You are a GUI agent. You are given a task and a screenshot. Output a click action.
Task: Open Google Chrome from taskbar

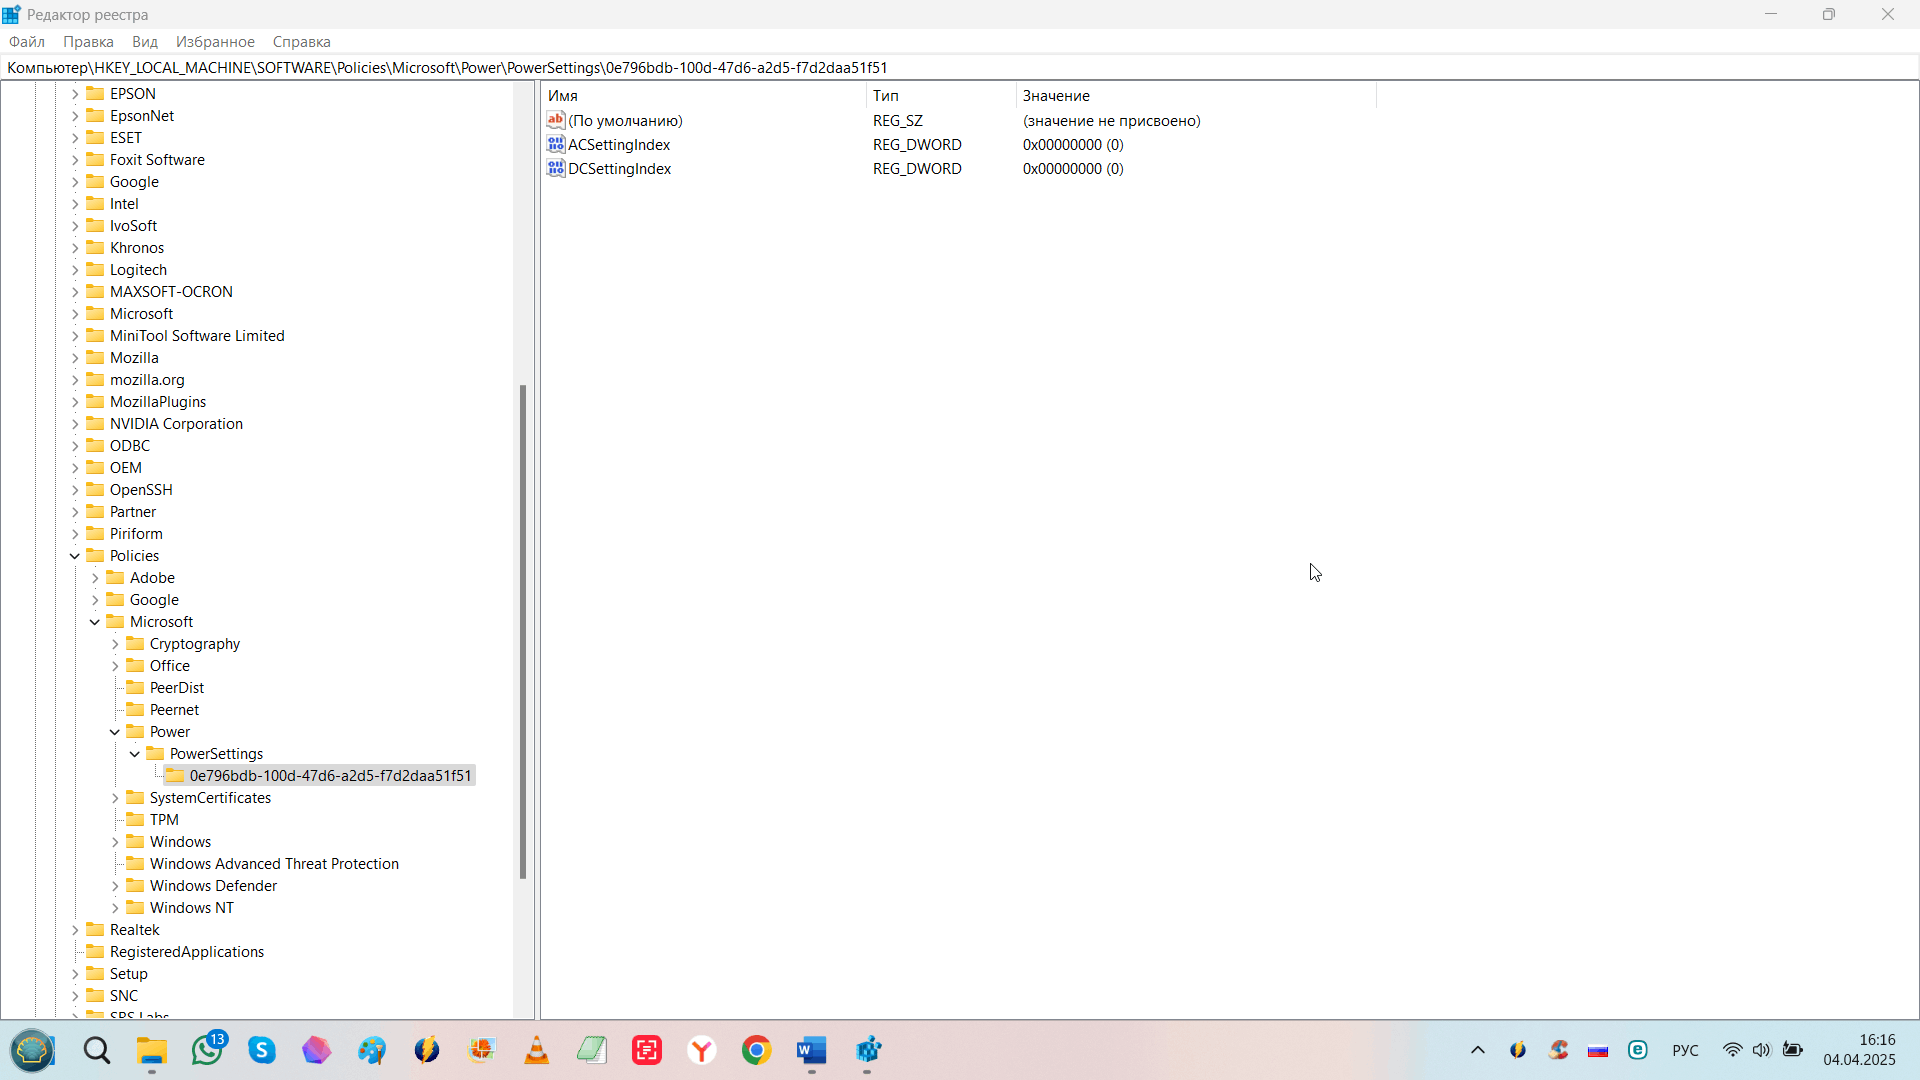(757, 1051)
